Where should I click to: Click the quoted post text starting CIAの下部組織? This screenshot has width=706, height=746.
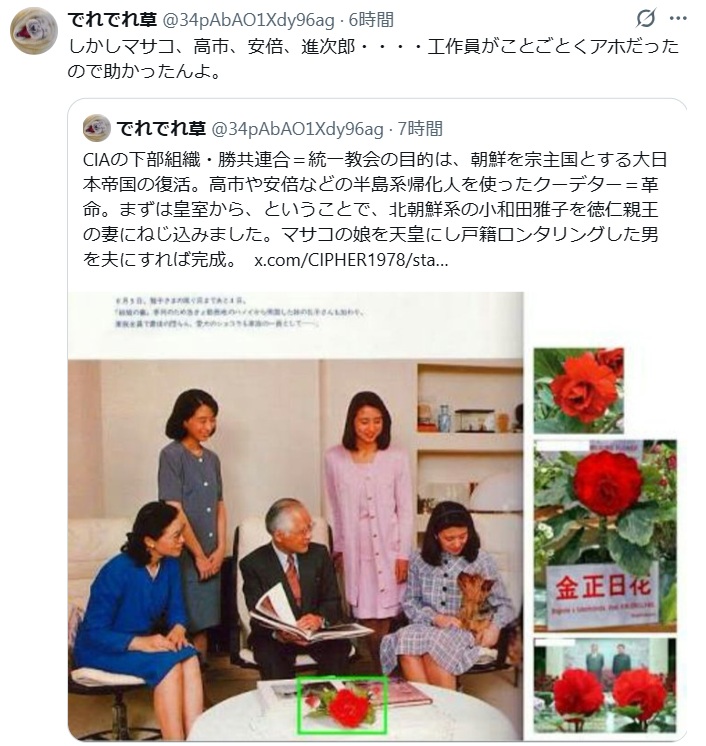375,209
